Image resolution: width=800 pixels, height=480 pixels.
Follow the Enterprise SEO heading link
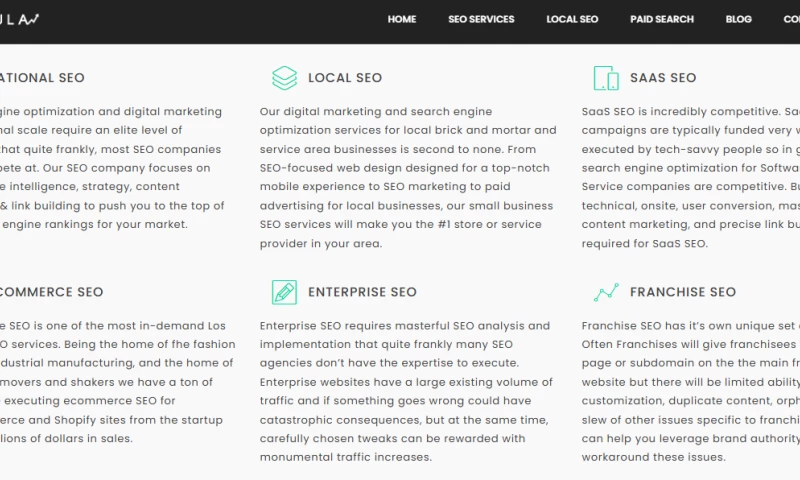pyautogui.click(x=362, y=292)
